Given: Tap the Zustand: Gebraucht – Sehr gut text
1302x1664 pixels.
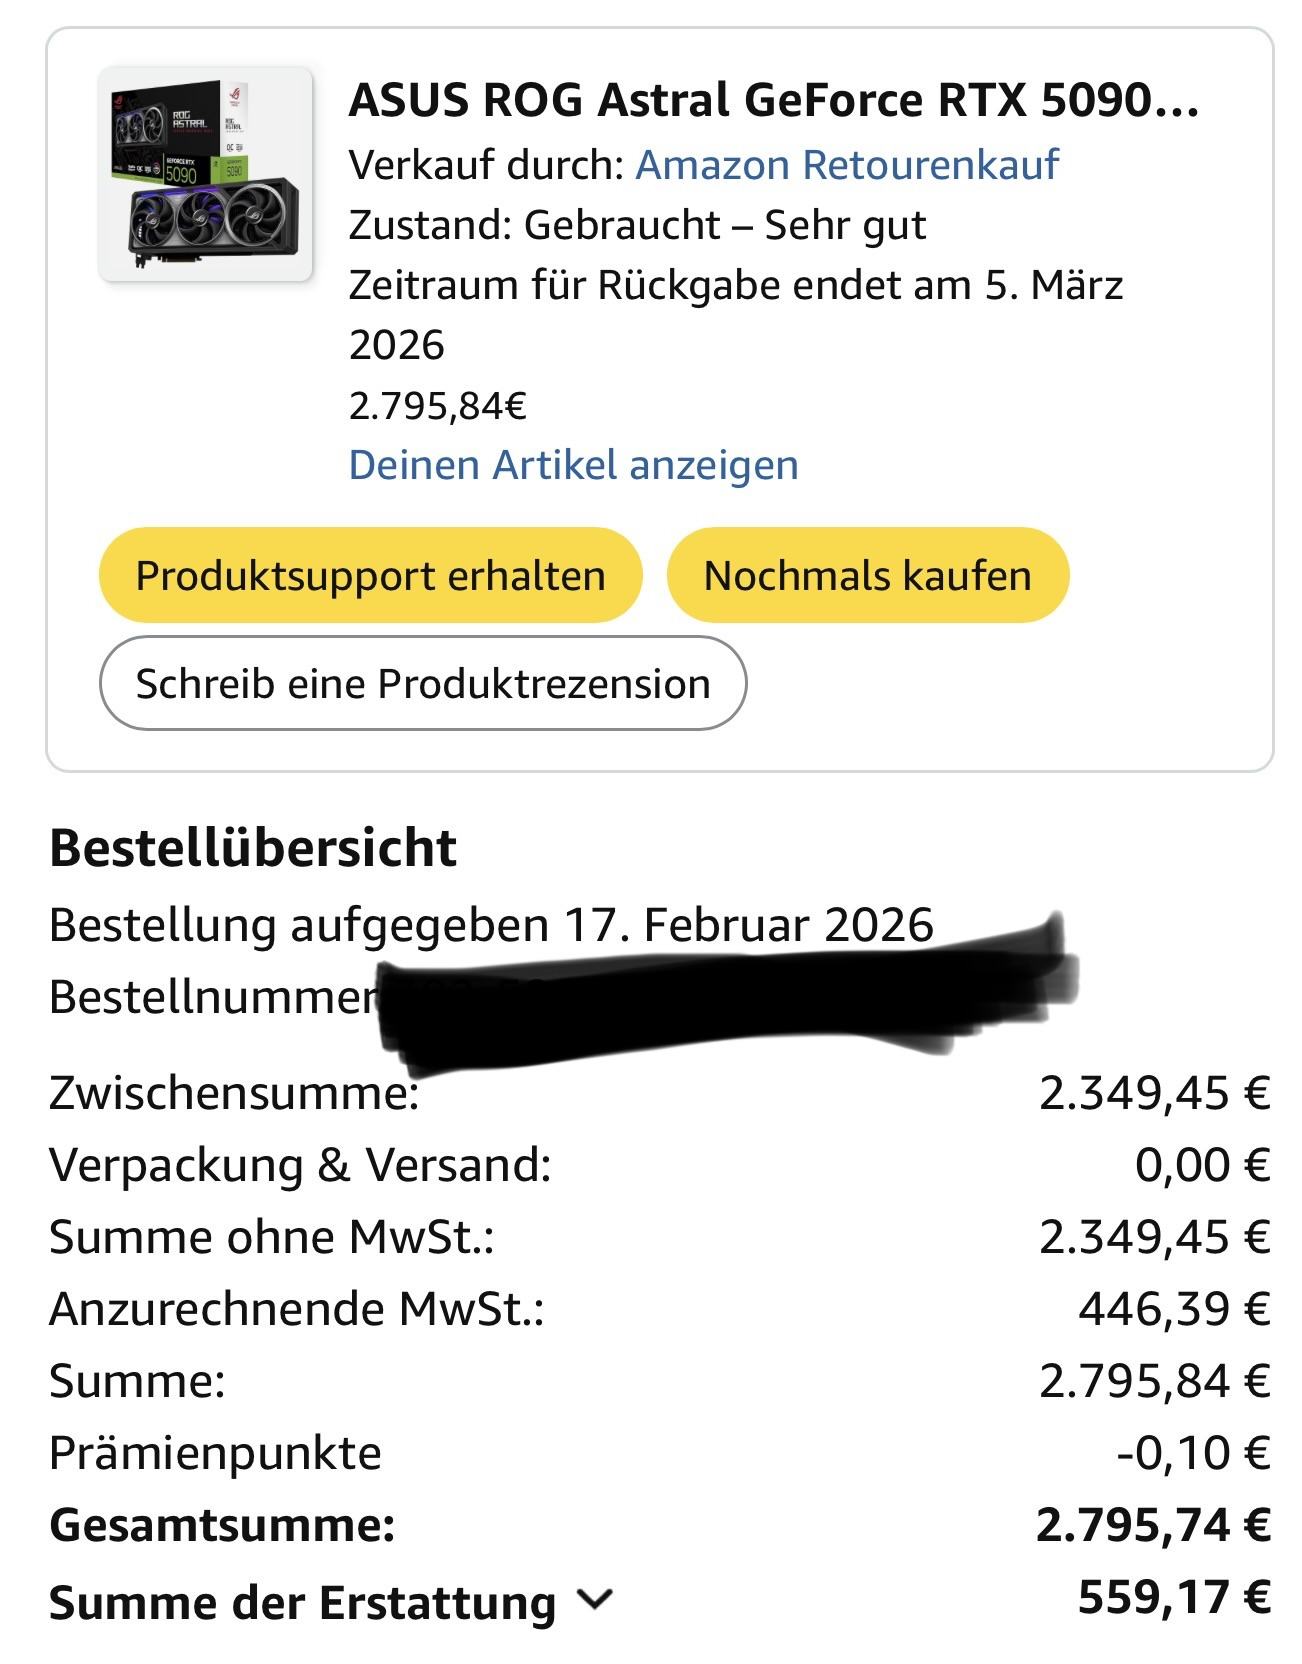Looking at the screenshot, I should (x=637, y=226).
